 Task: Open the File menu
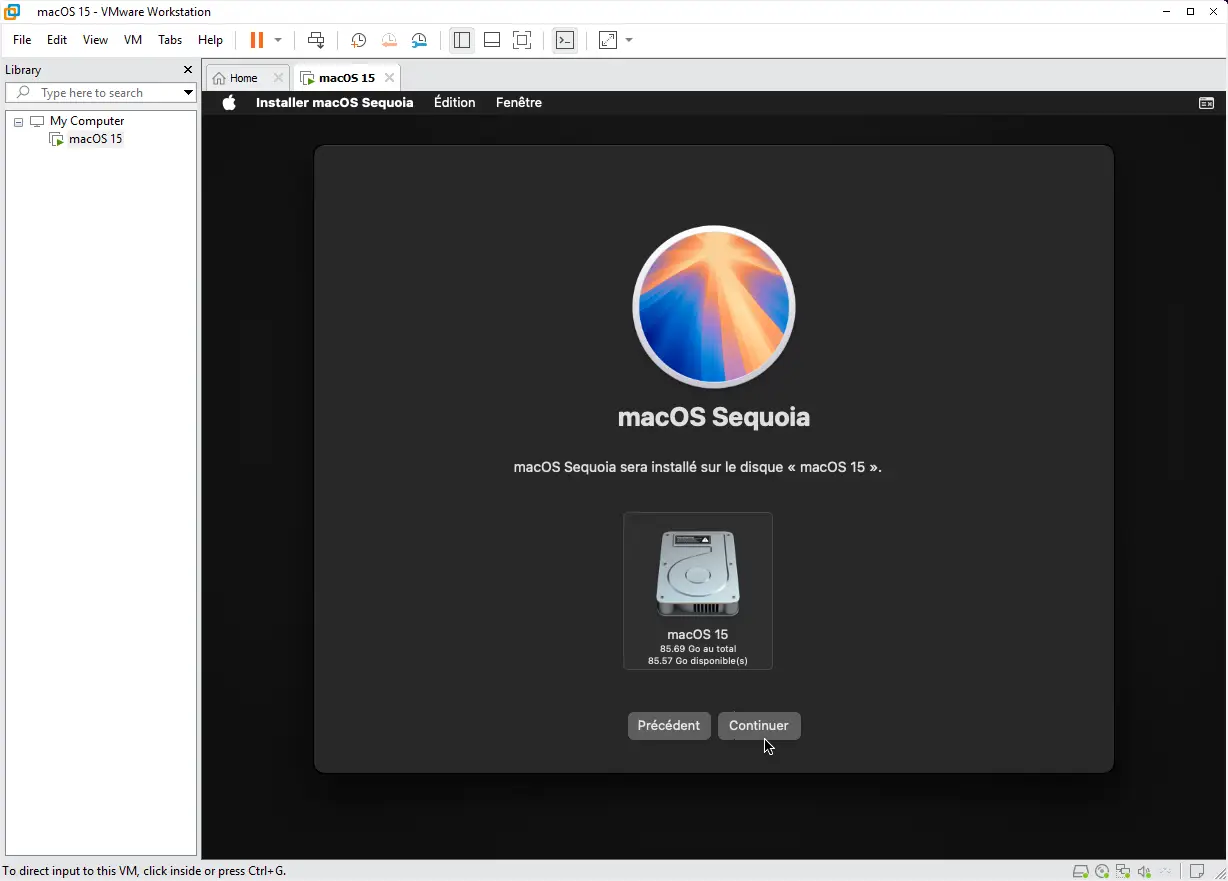click(22, 40)
